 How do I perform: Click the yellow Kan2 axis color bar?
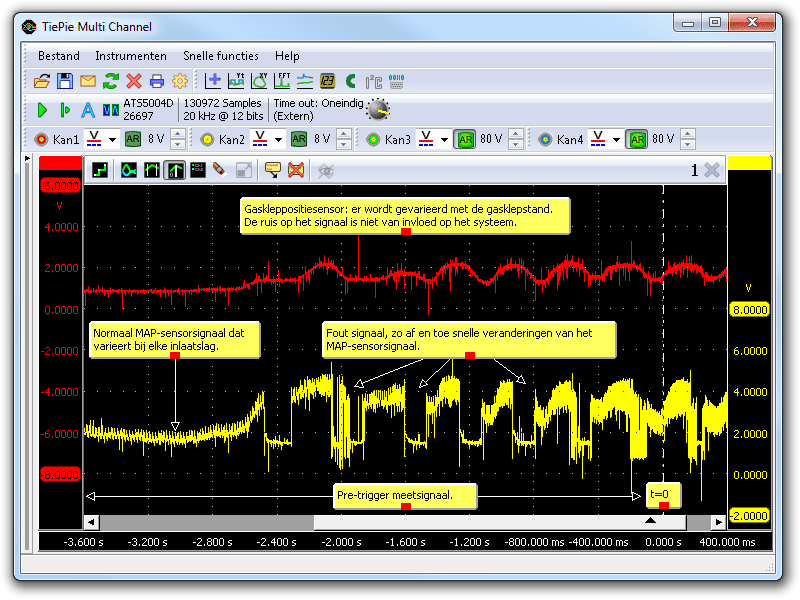pyautogui.click(x=749, y=163)
